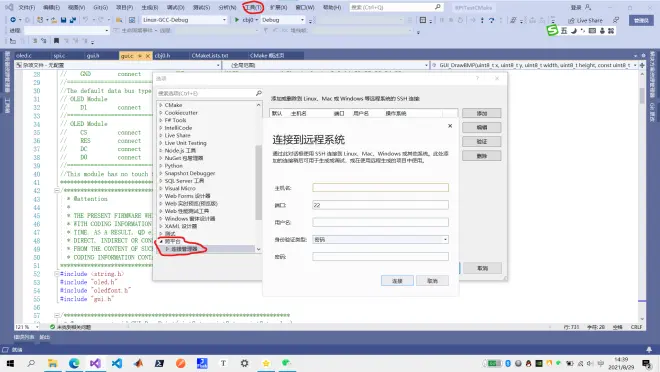Expand the CMake node in options tree
Image resolution: width=660 pixels, height=372 pixels.
(161, 105)
